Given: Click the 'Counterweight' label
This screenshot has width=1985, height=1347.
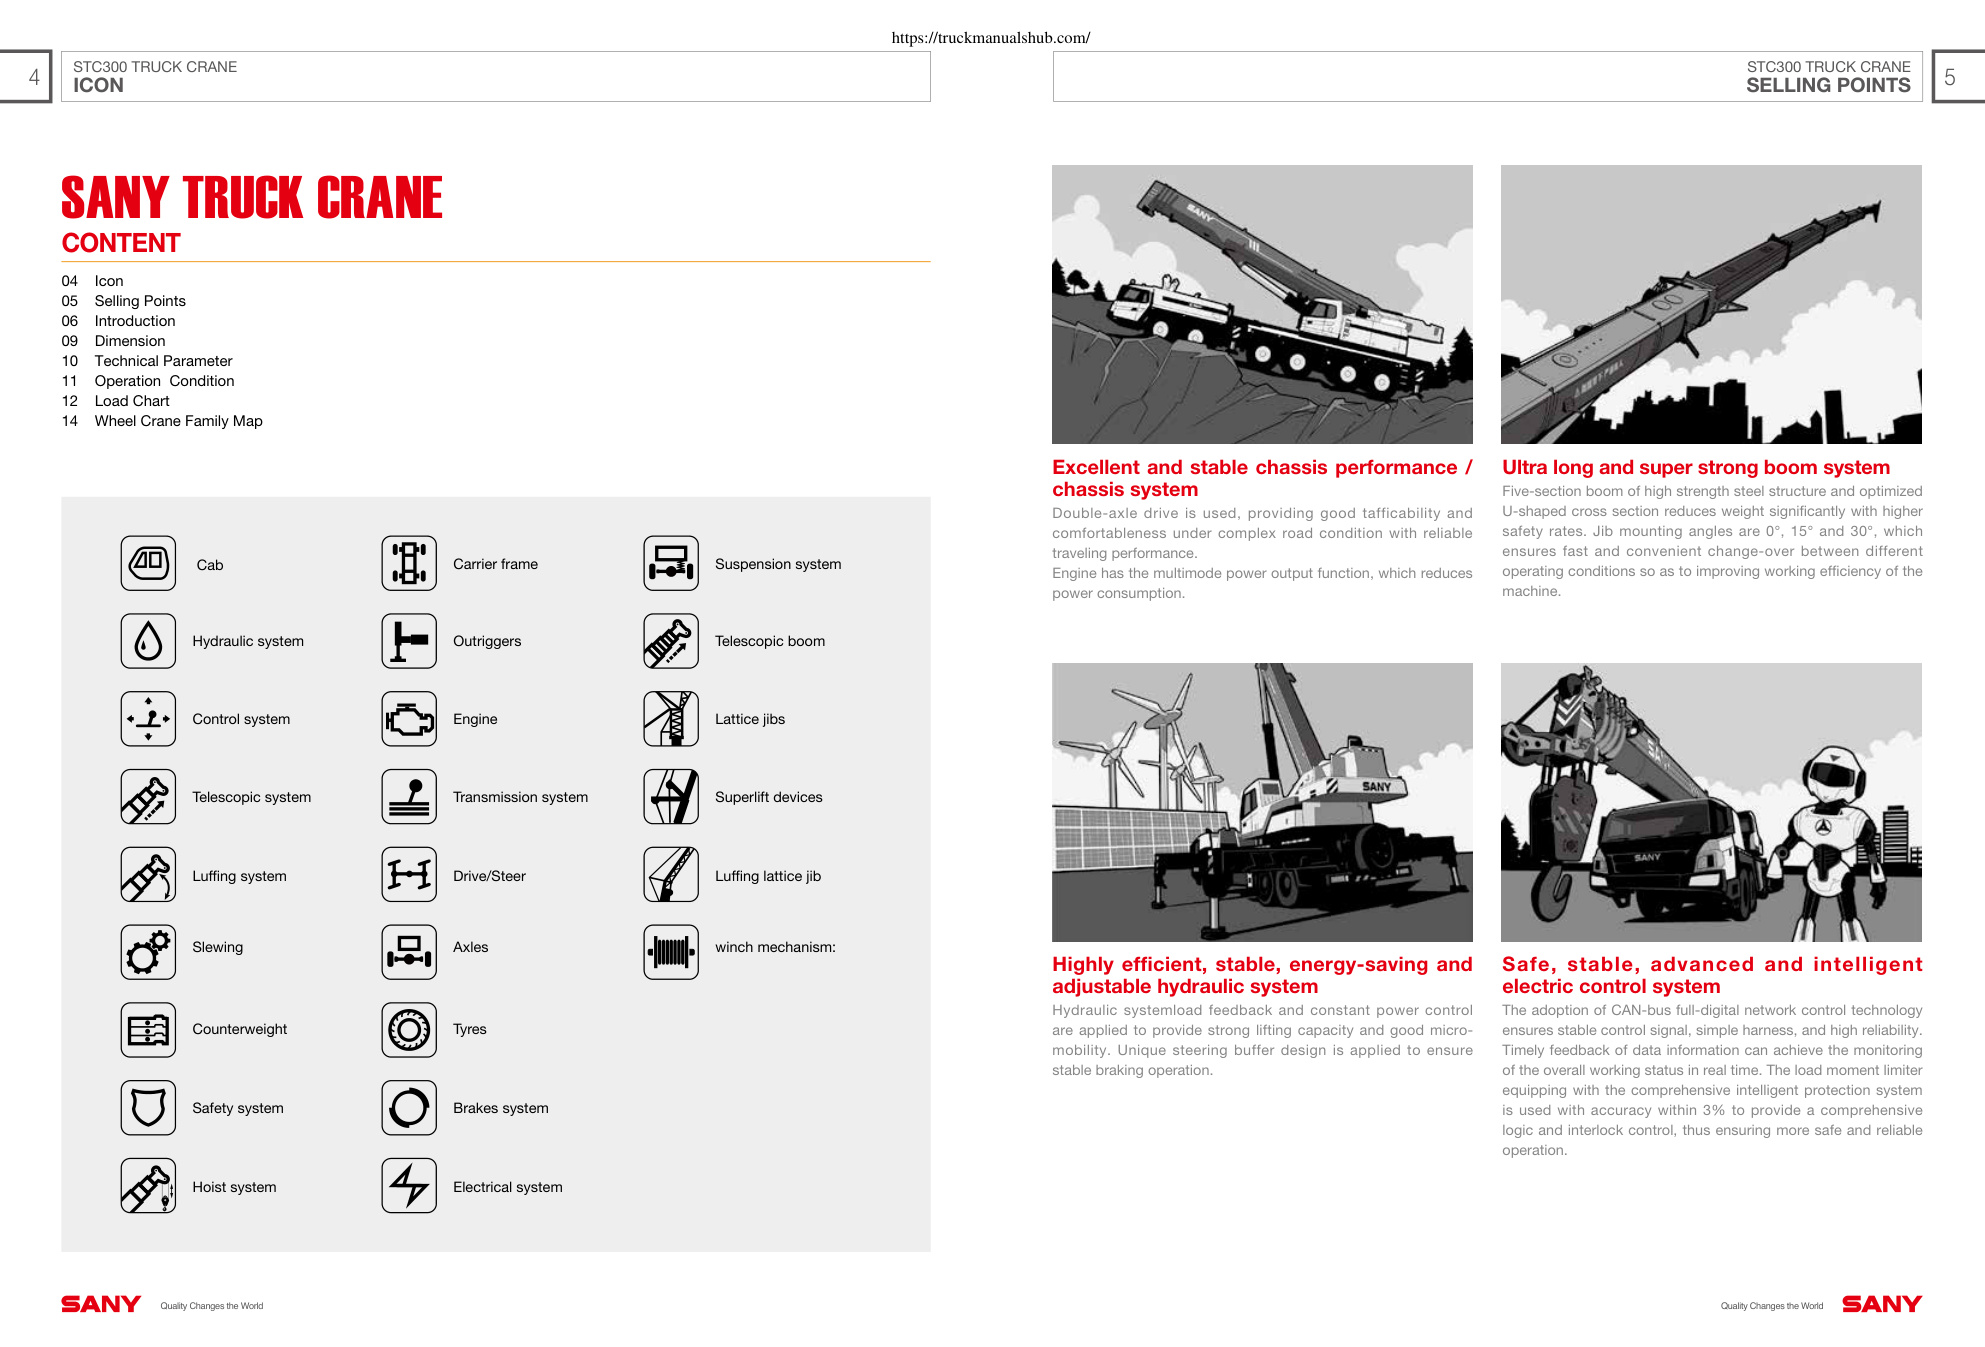Looking at the screenshot, I should pyautogui.click(x=240, y=1029).
